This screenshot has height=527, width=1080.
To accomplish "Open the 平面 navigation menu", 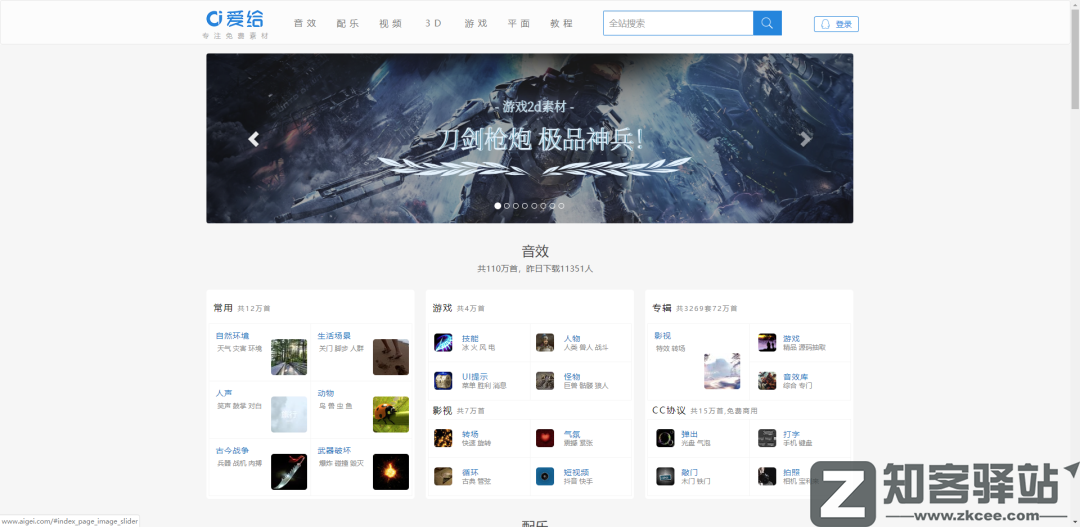I will point(519,23).
